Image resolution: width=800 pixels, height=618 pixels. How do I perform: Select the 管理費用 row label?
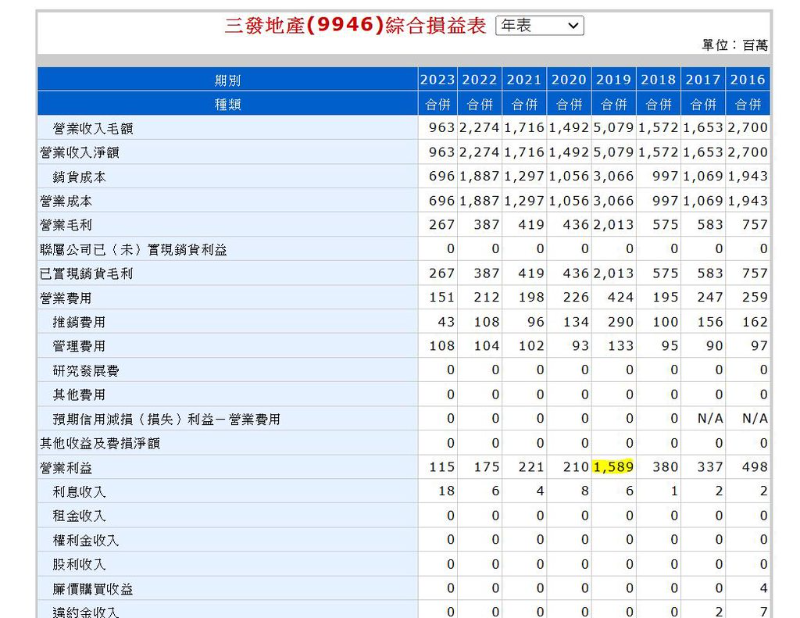tap(79, 346)
